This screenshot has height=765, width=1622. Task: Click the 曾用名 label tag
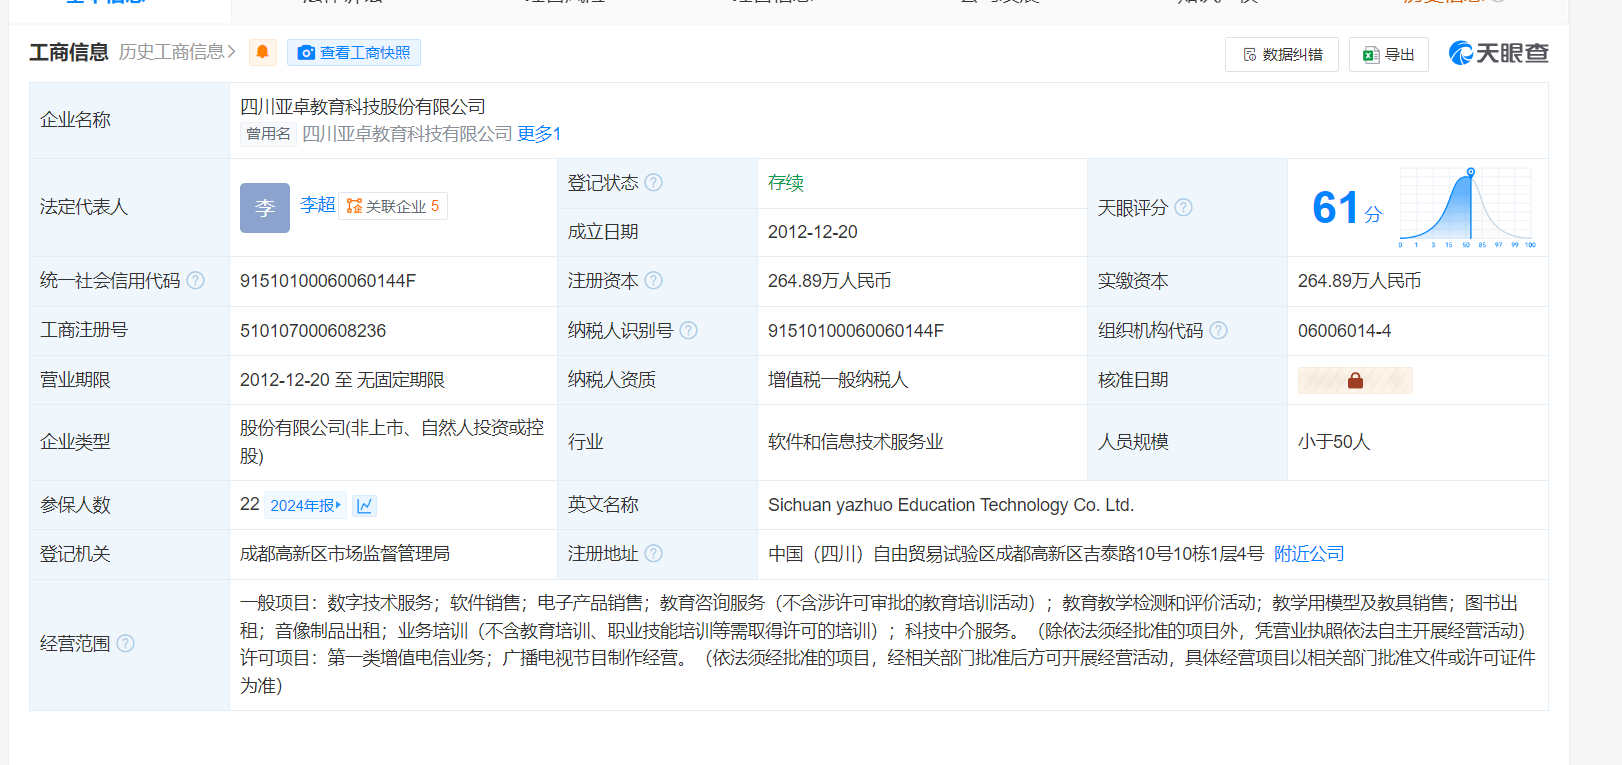pyautogui.click(x=268, y=134)
